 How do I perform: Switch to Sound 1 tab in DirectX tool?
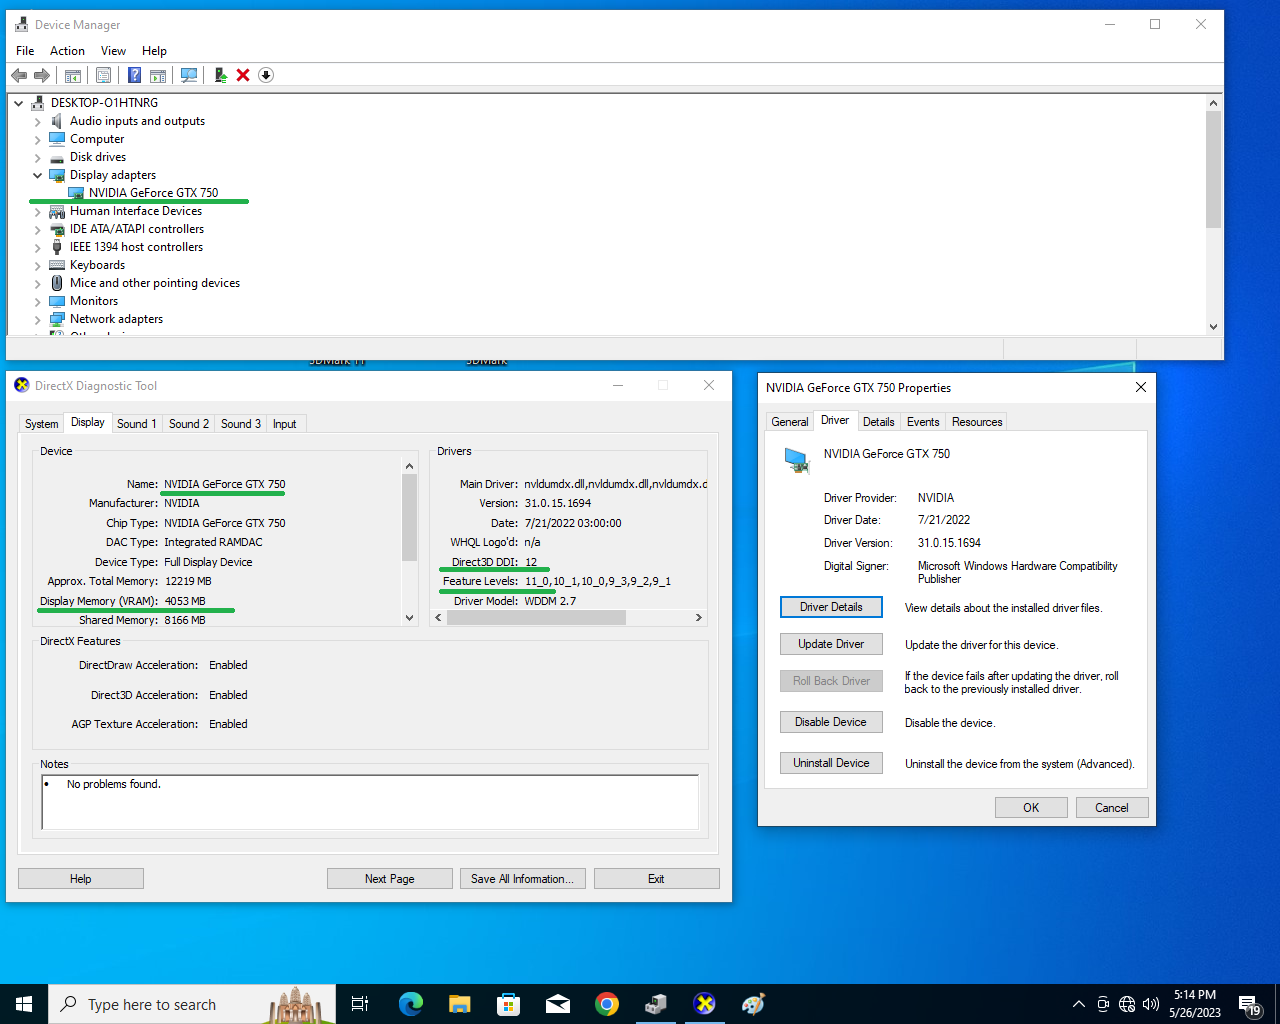136,424
